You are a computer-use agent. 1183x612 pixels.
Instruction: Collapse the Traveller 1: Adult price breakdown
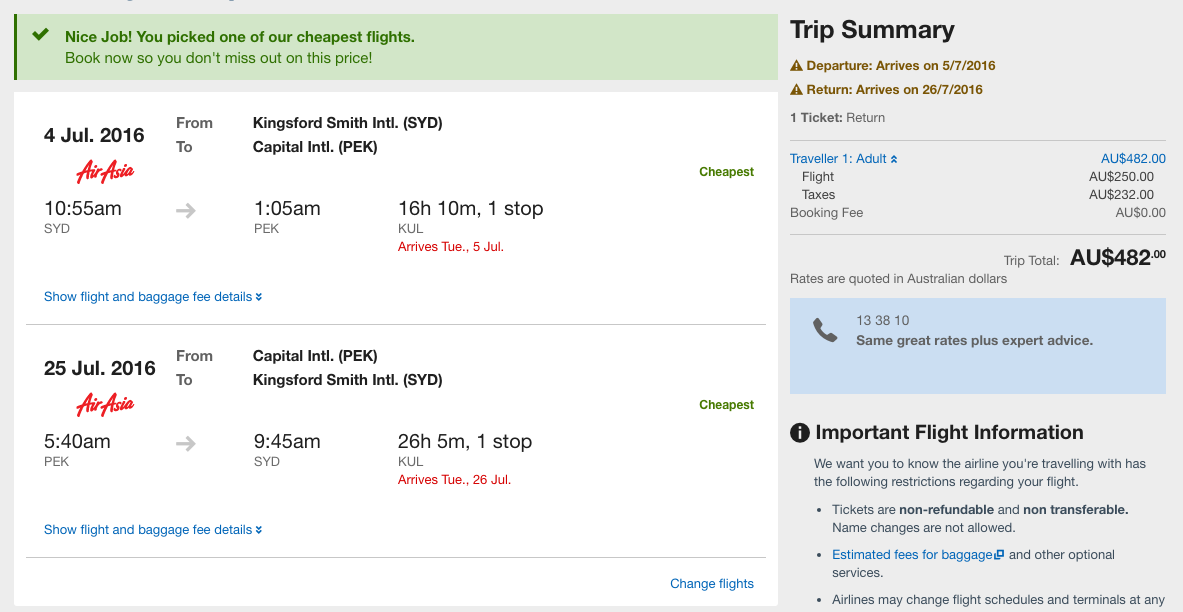click(843, 158)
